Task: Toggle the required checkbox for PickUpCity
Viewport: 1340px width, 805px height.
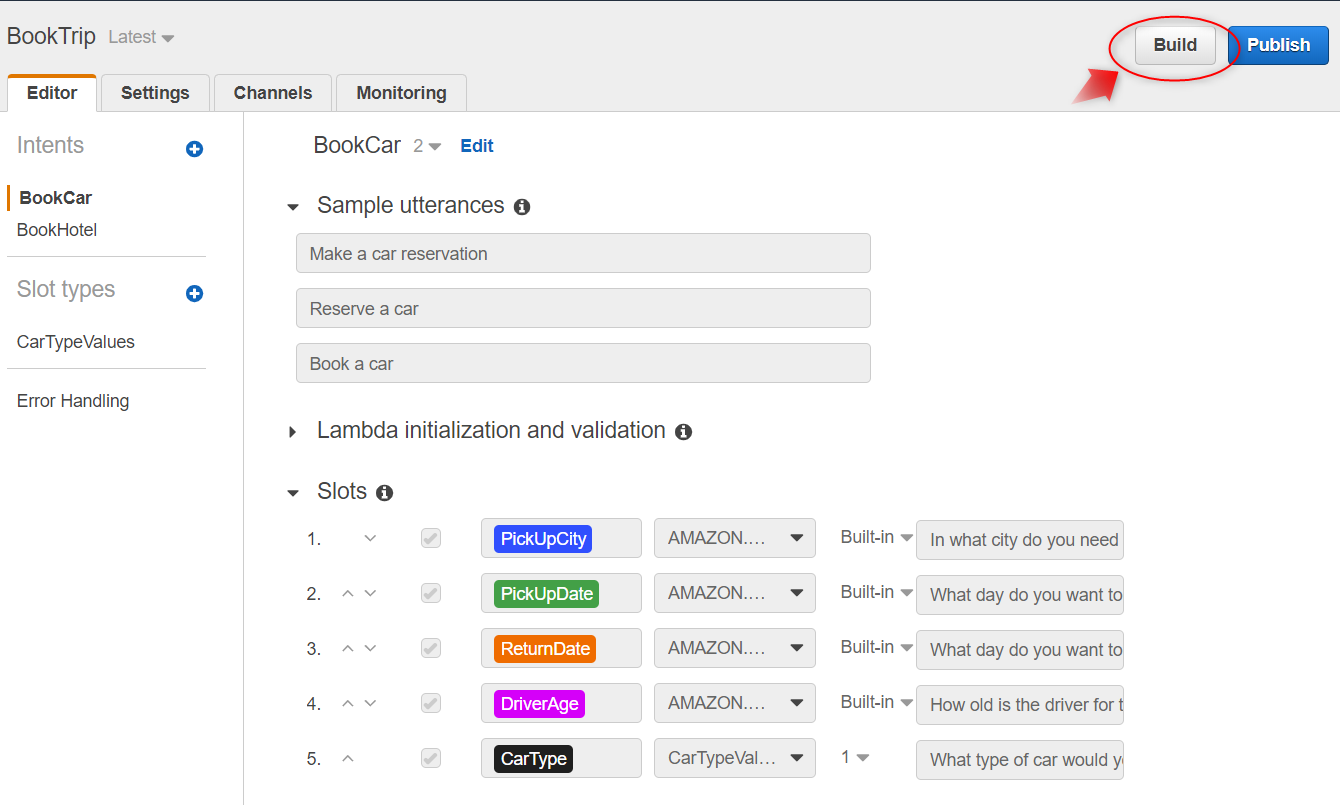Action: [430, 539]
